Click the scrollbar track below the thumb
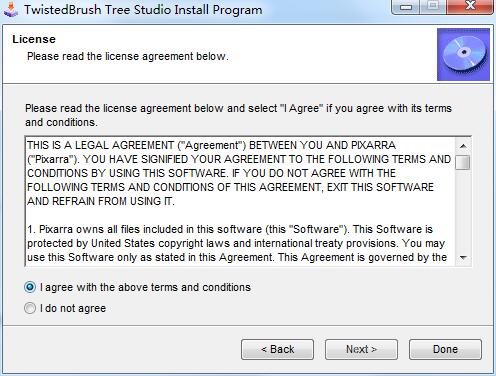This screenshot has height=376, width=496. click(x=463, y=210)
